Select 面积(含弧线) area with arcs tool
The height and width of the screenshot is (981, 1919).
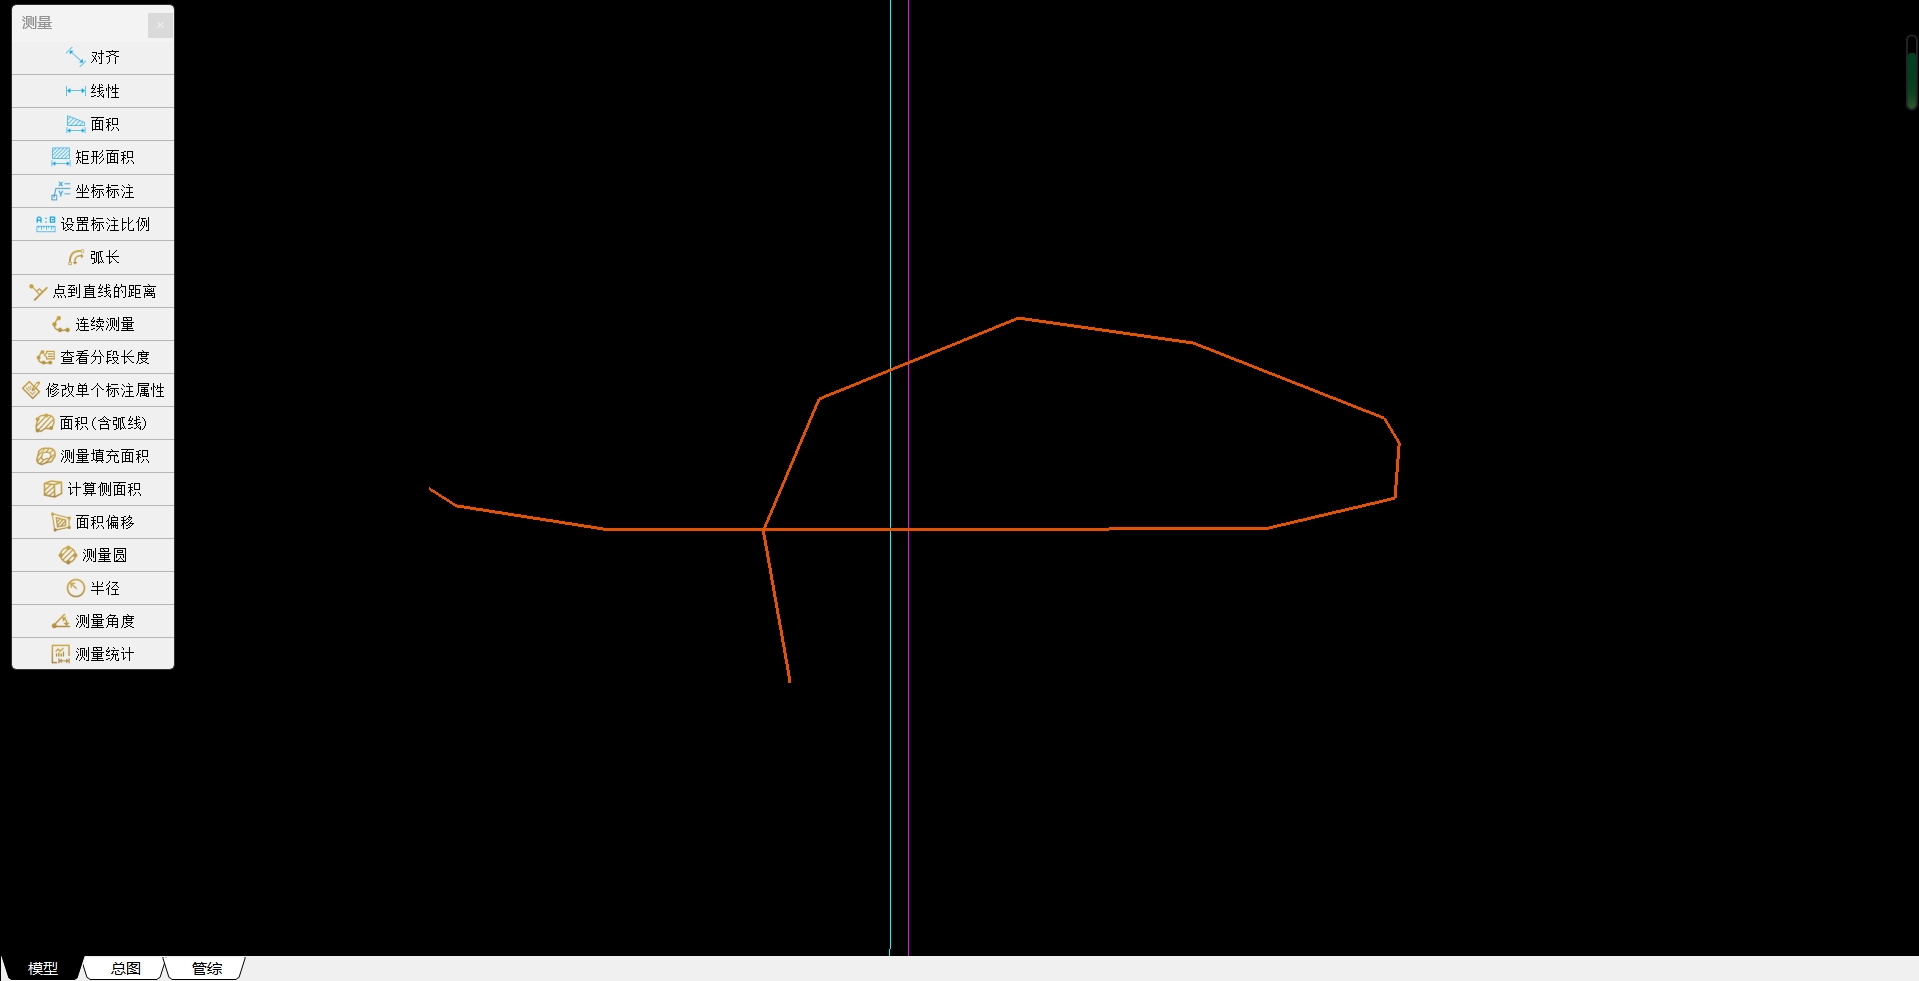(x=93, y=423)
